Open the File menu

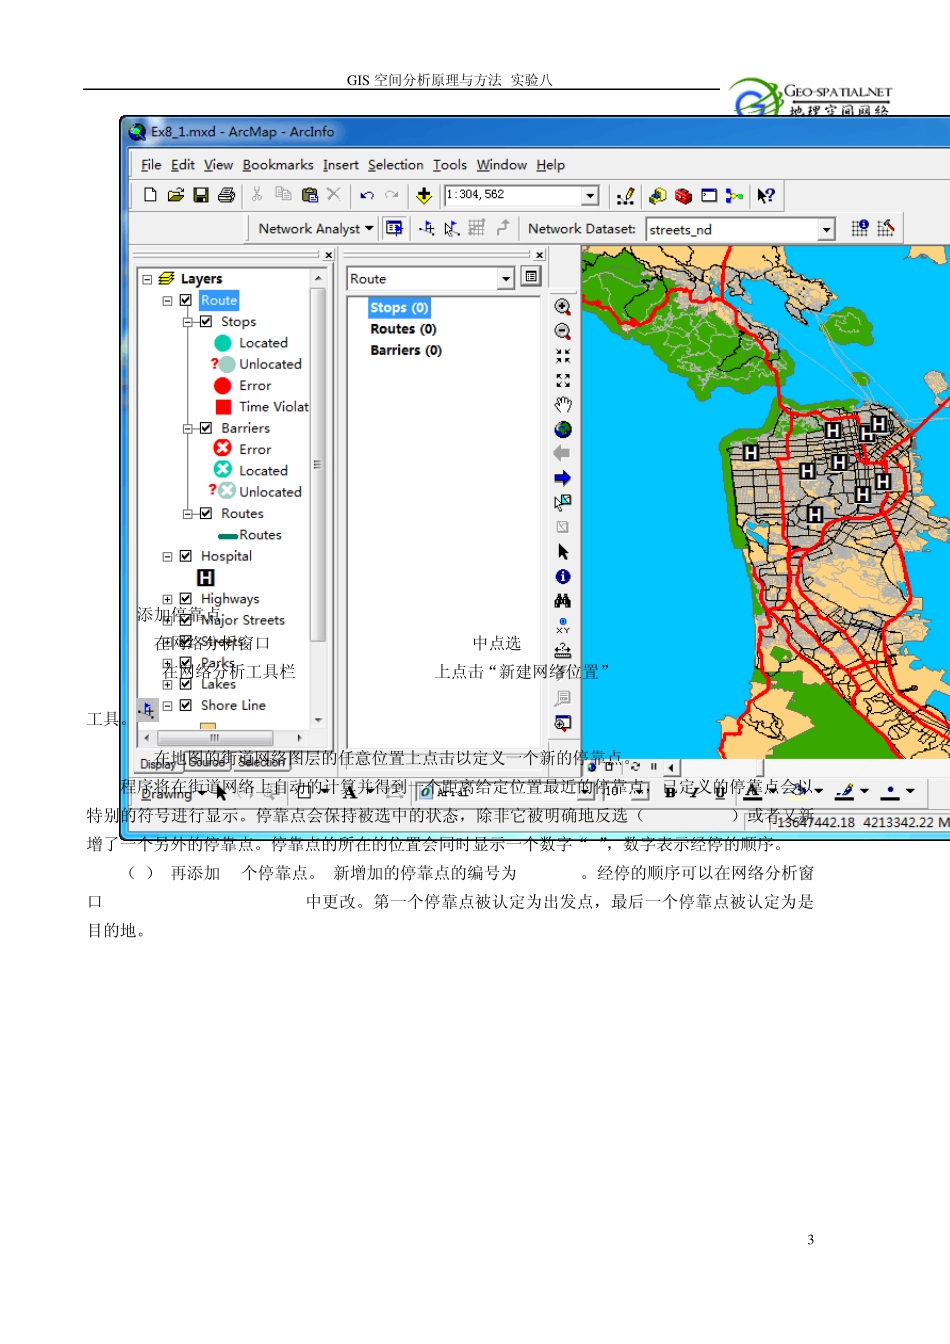pyautogui.click(x=151, y=165)
